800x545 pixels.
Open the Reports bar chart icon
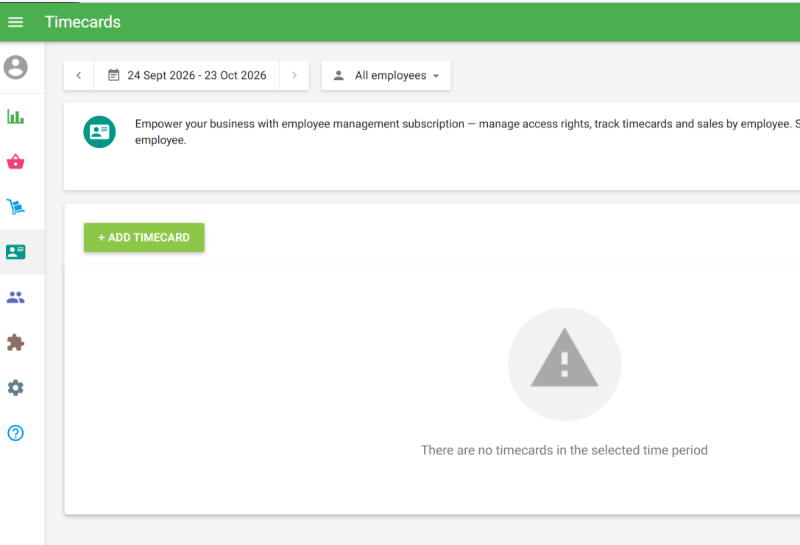(15, 116)
